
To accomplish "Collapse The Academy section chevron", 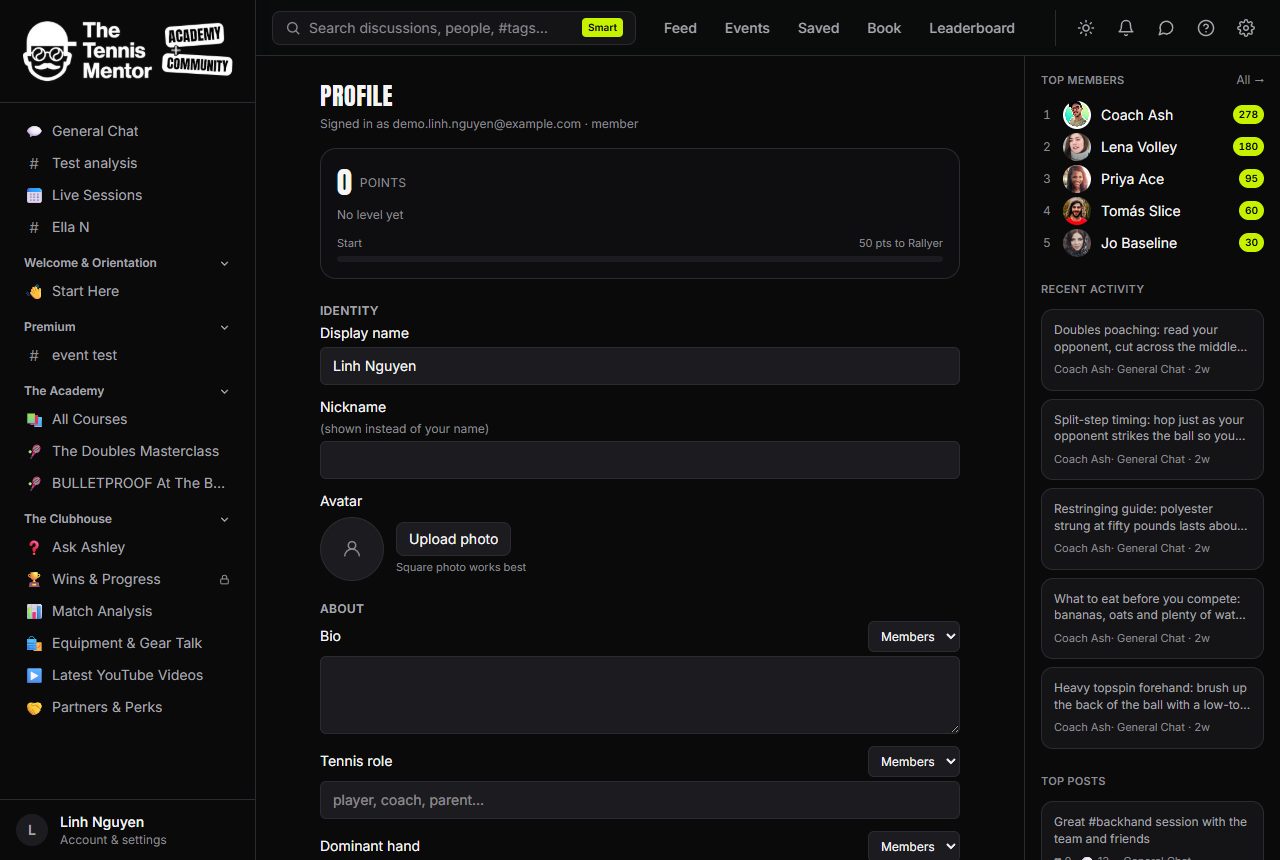I will (224, 391).
